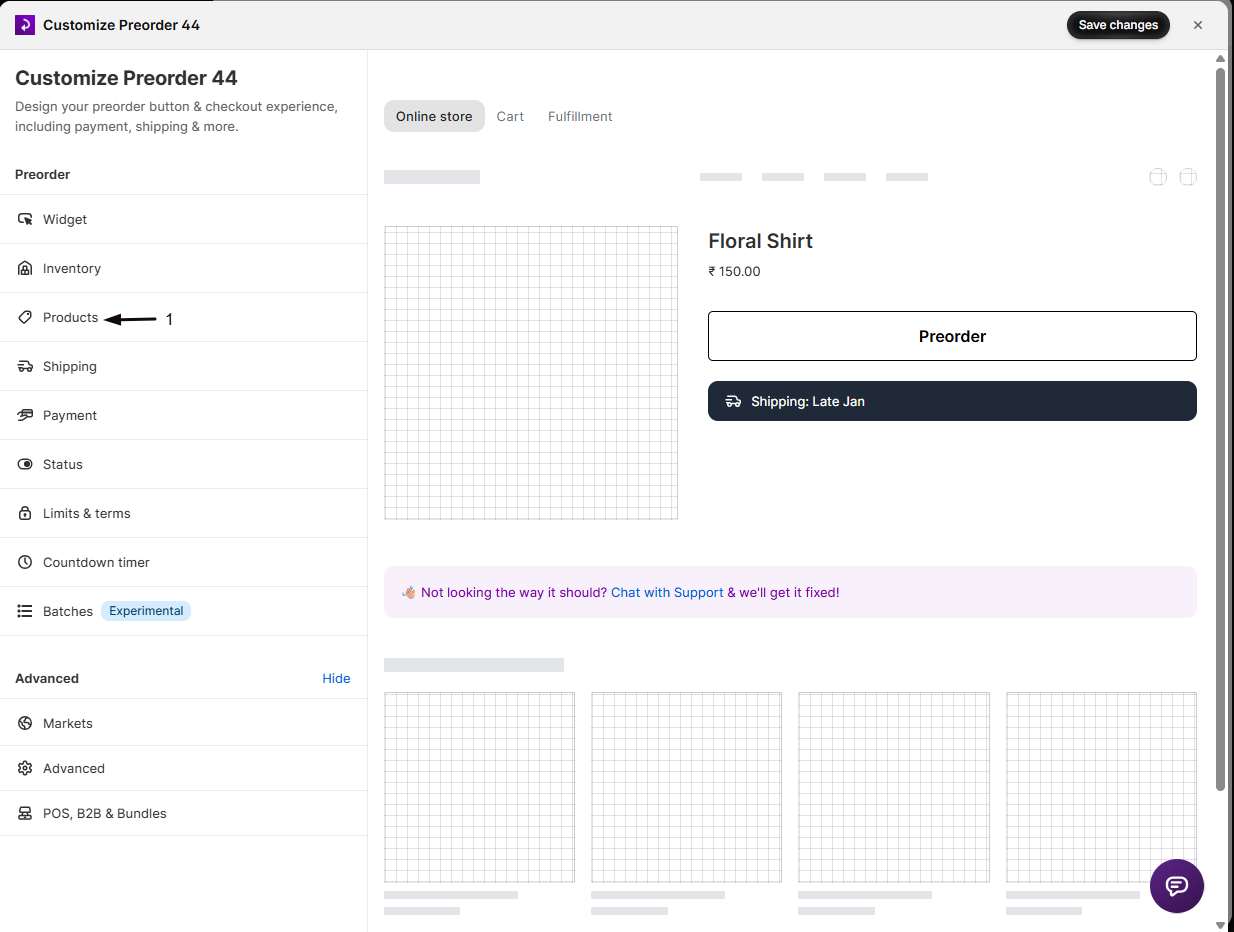Follow the Chat with Support link
Screen dimensions: 1234x932
coord(667,592)
